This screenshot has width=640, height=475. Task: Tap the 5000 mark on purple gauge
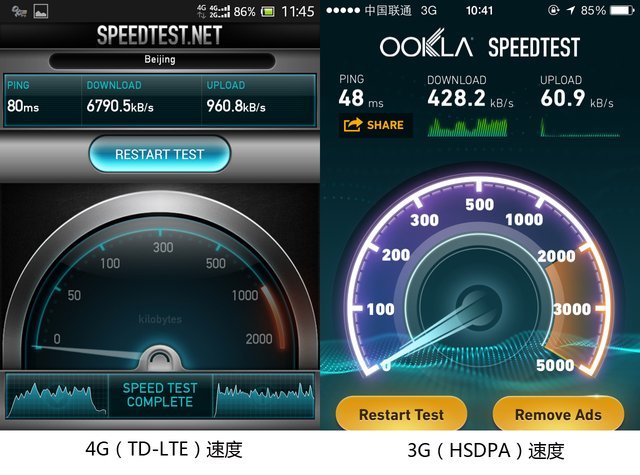(555, 365)
